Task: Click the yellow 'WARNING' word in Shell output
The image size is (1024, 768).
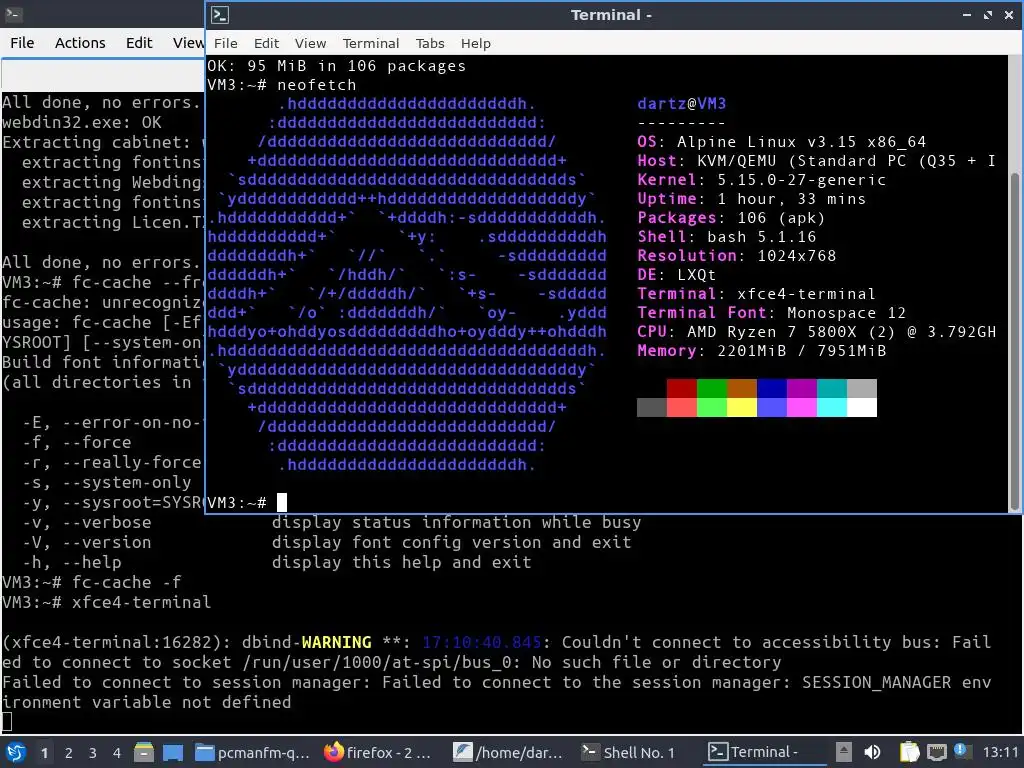Action: click(x=336, y=642)
